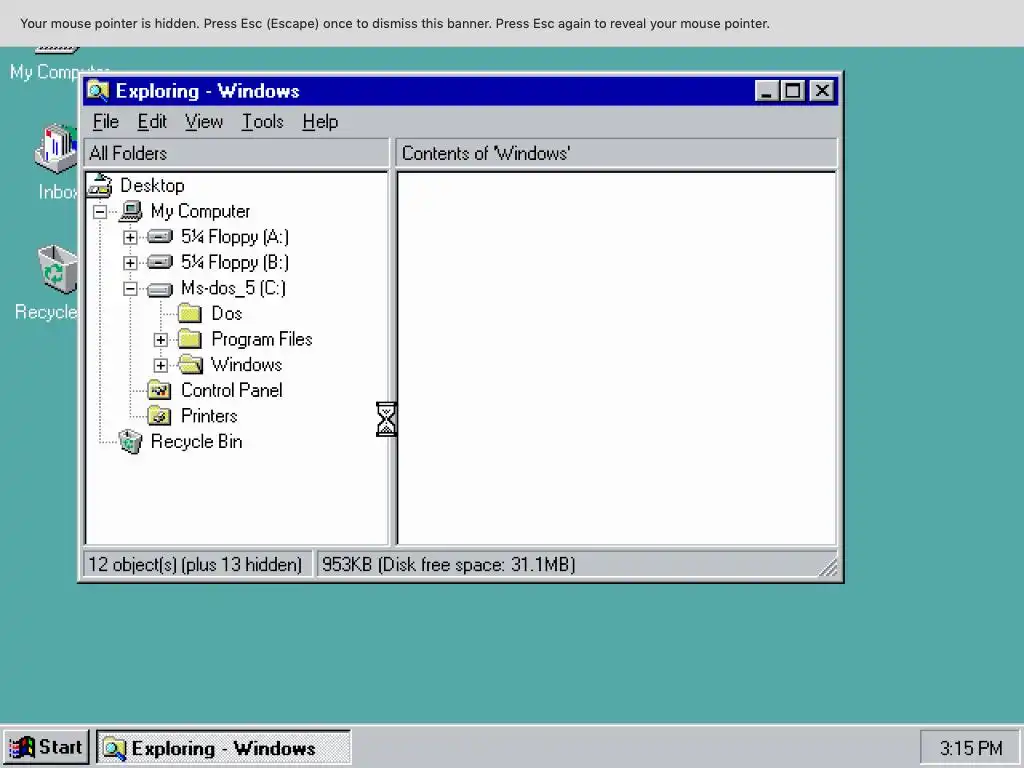The height and width of the screenshot is (768, 1024).
Task: Click the 'Exploring - Windows' taskbar button
Action: 223,748
